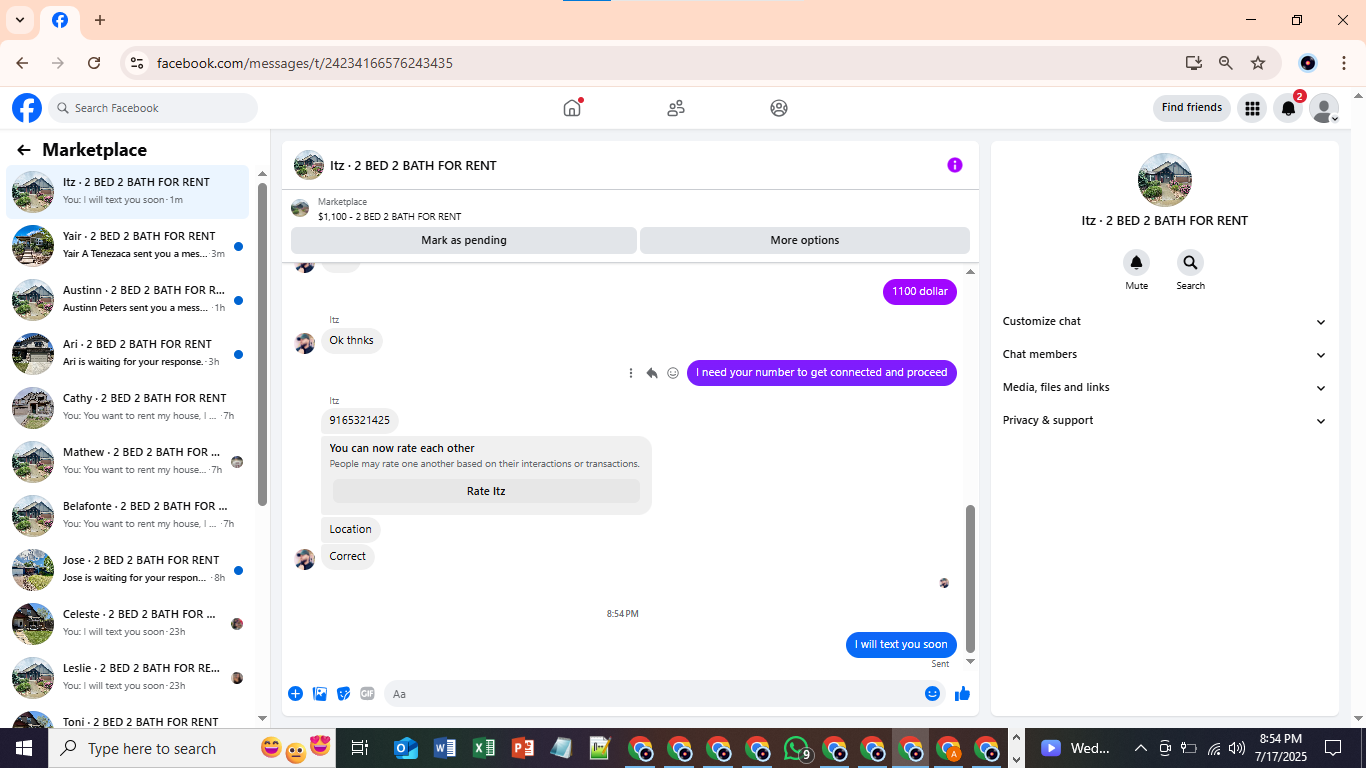Image resolution: width=1366 pixels, height=768 pixels.
Task: Open Excel from the taskbar
Action: pos(484,748)
